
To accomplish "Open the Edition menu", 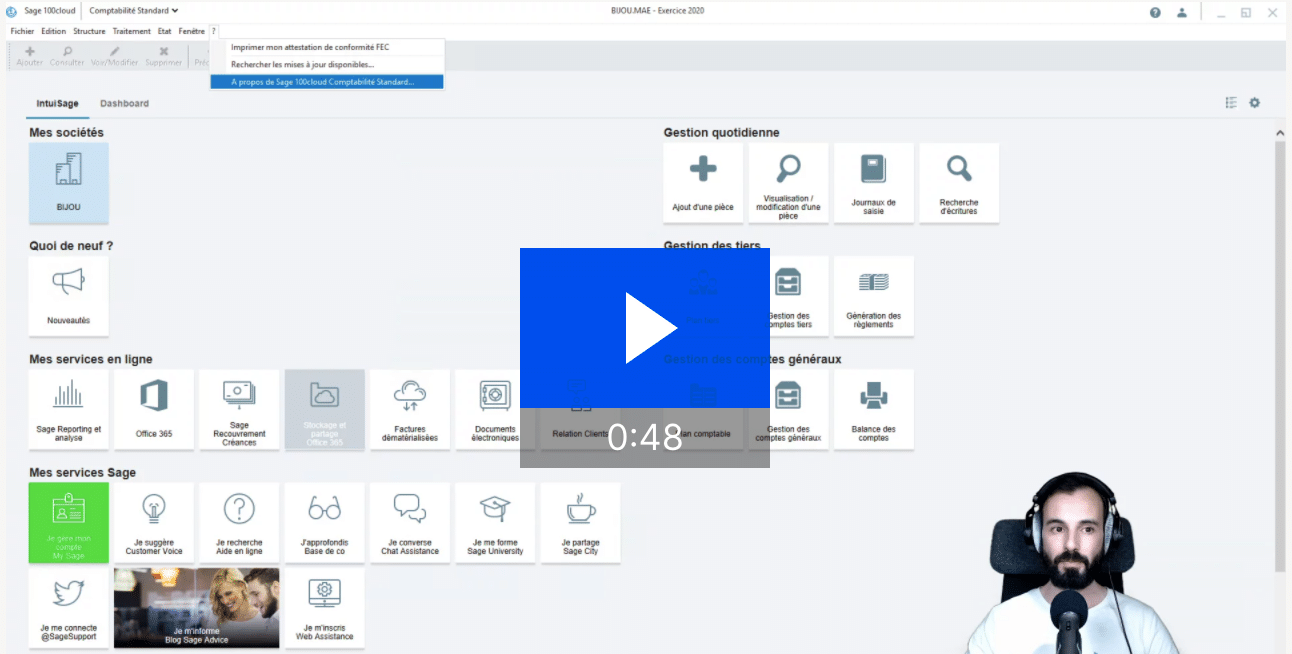I will click(54, 31).
